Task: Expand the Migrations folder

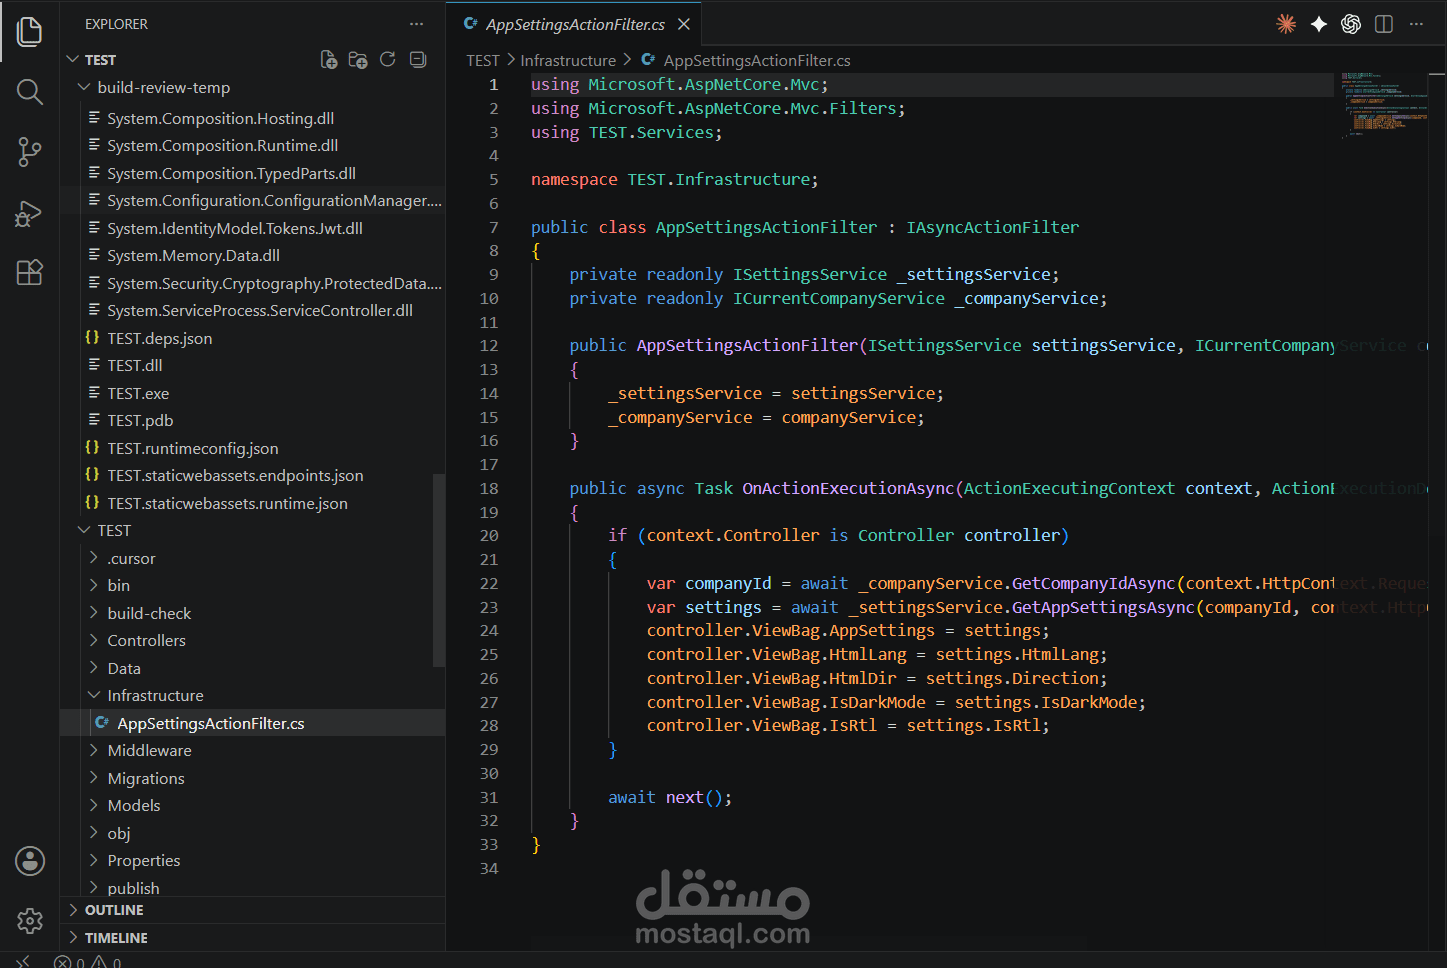Action: (x=94, y=778)
